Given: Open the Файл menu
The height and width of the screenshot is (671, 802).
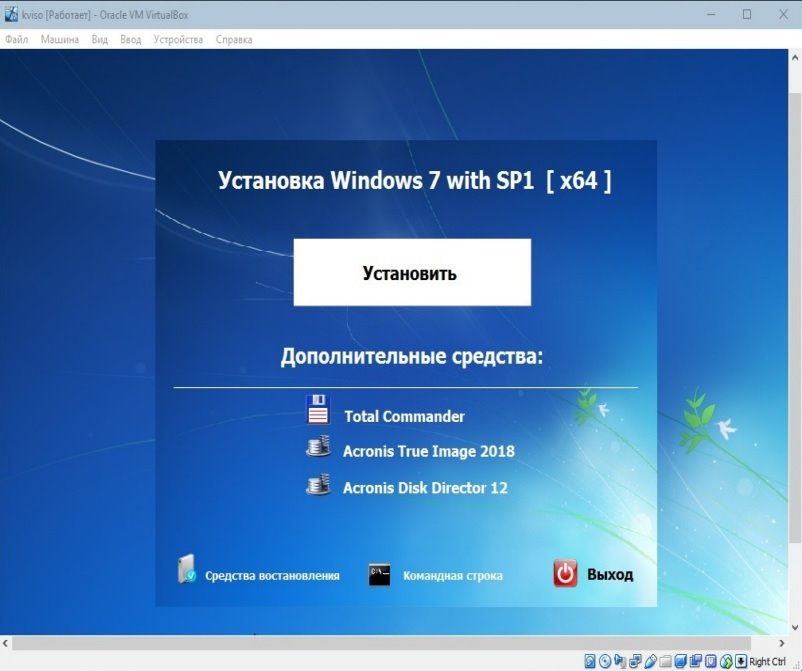Looking at the screenshot, I should coord(16,39).
